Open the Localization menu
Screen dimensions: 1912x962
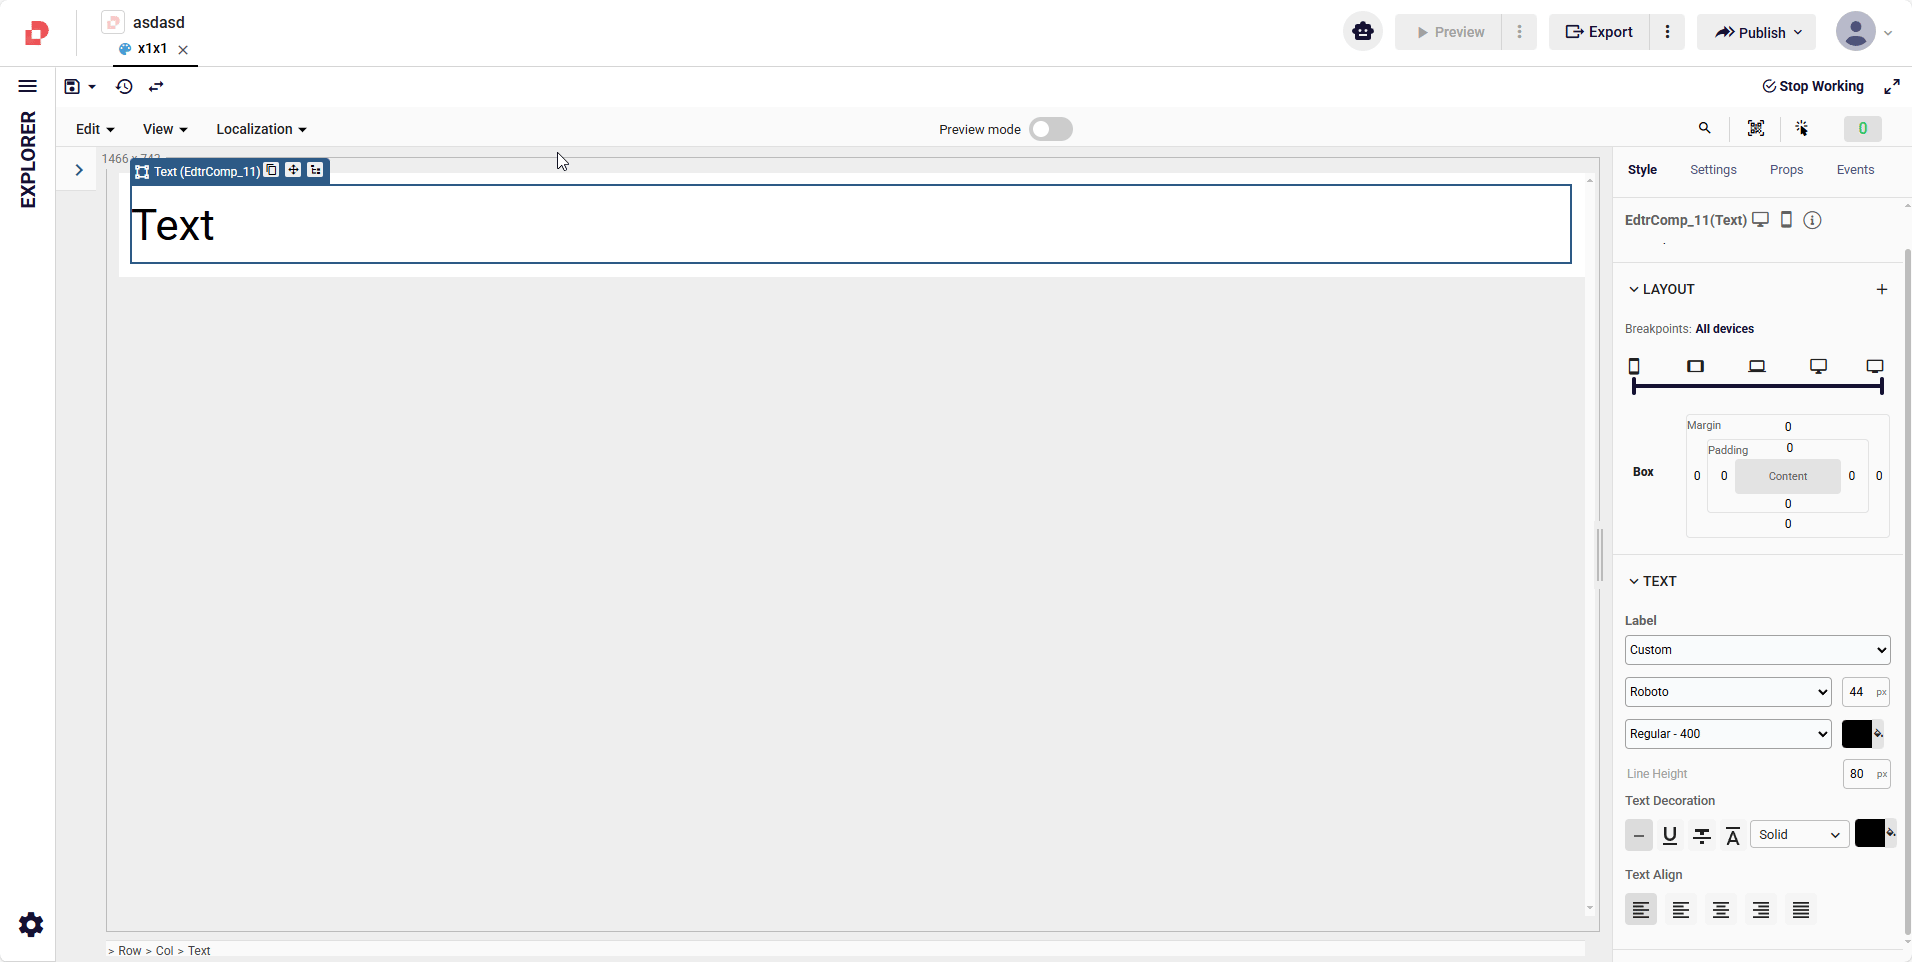click(261, 129)
